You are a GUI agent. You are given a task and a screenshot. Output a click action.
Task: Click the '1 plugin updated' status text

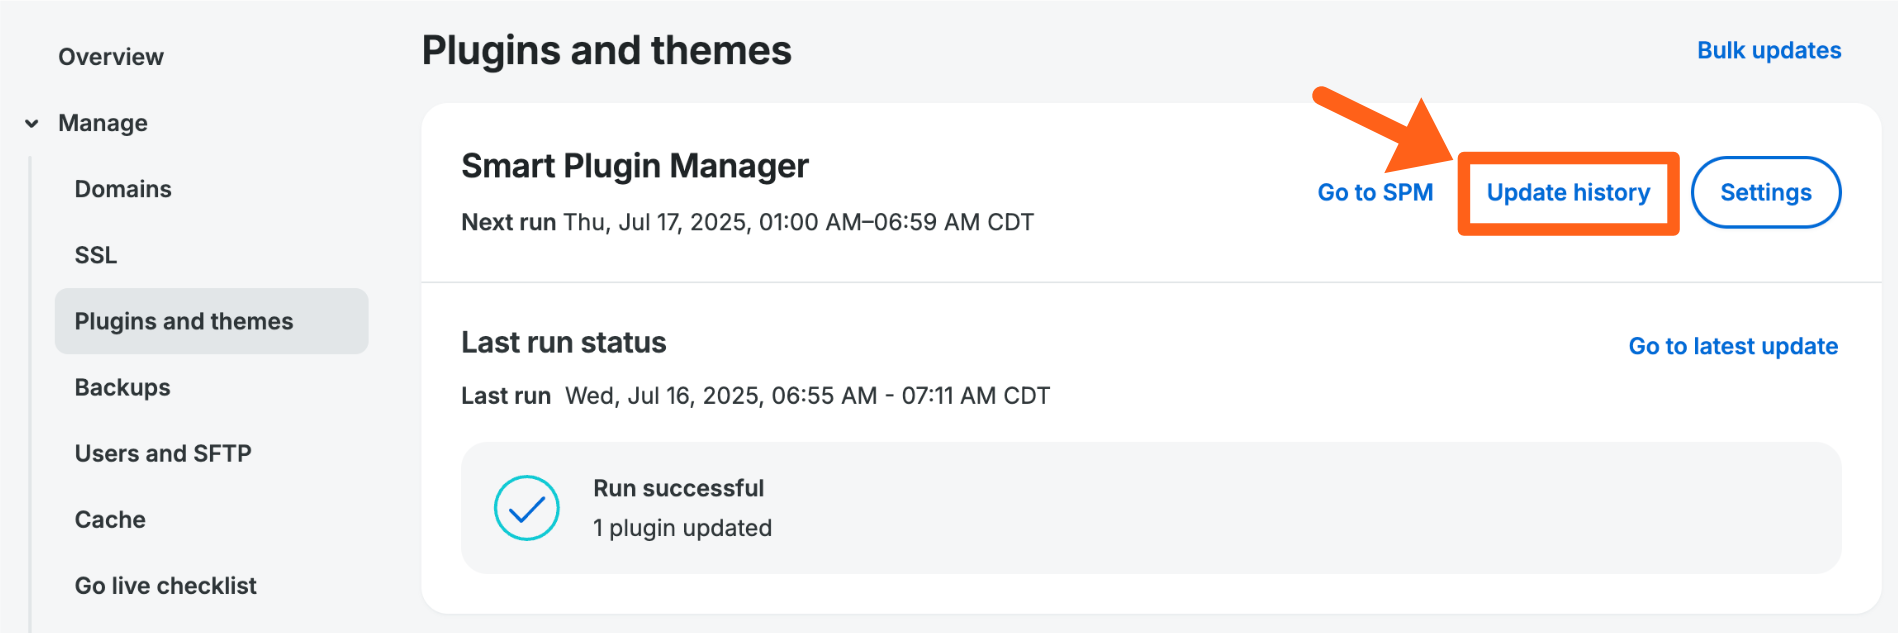(682, 528)
